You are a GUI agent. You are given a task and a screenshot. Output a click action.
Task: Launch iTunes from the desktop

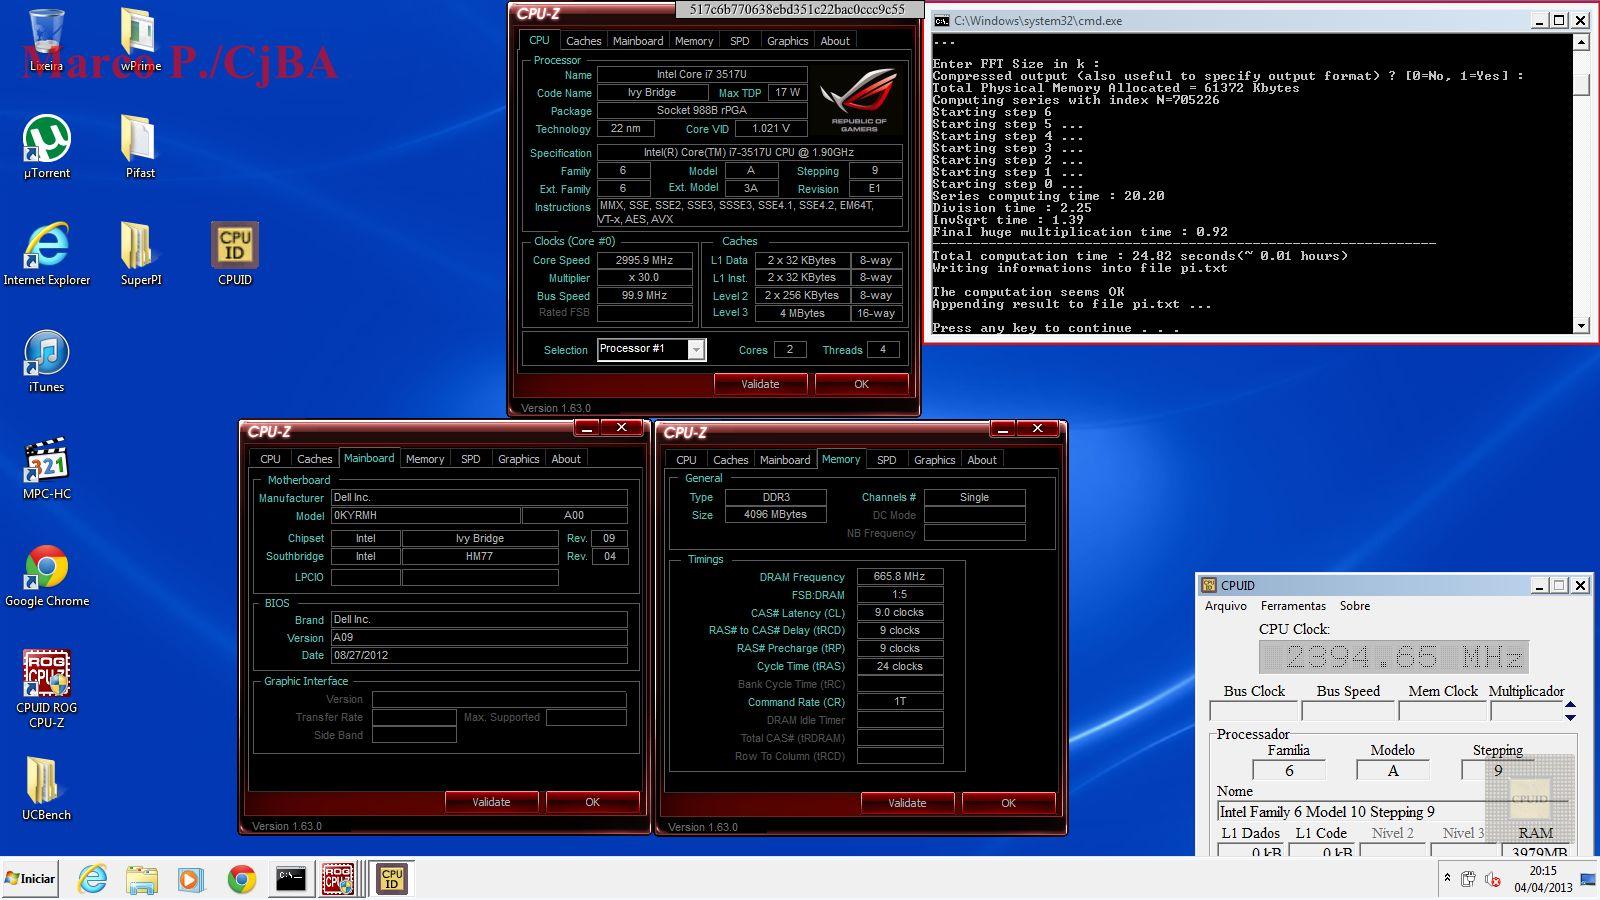[46, 362]
